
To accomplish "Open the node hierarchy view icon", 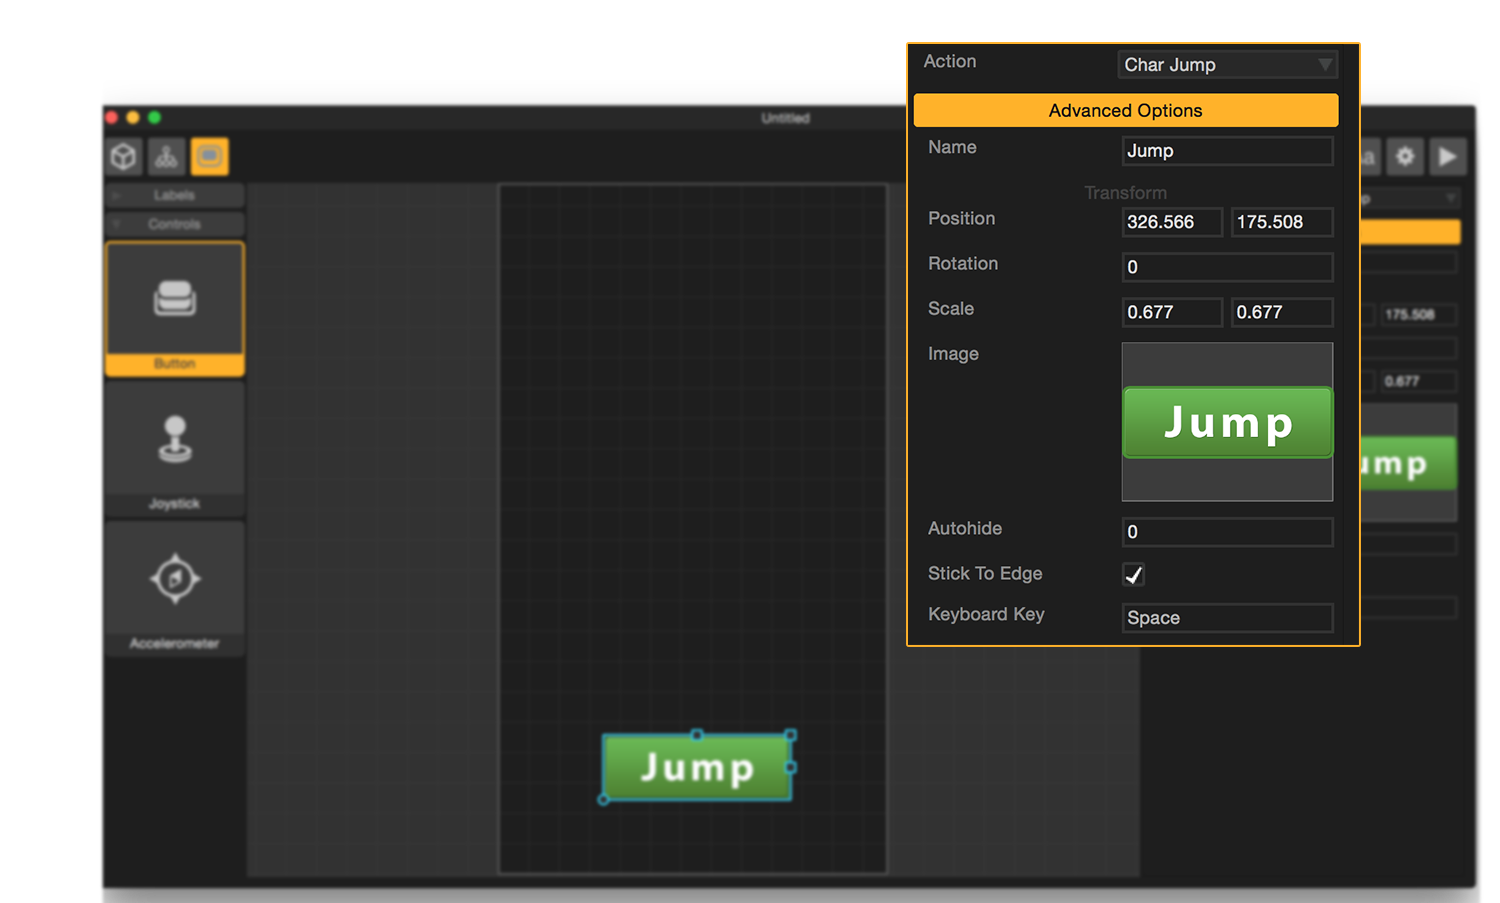I will [166, 157].
